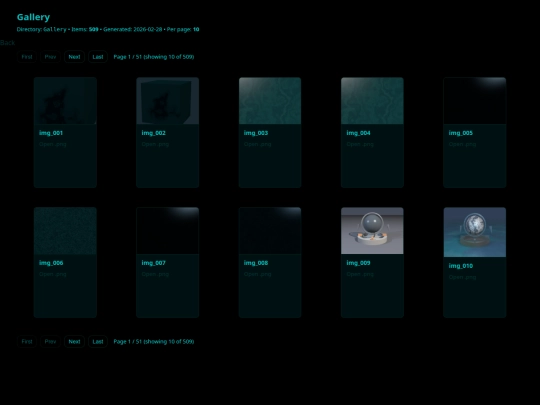
Task: Follow the Back link
Action: tap(8, 43)
